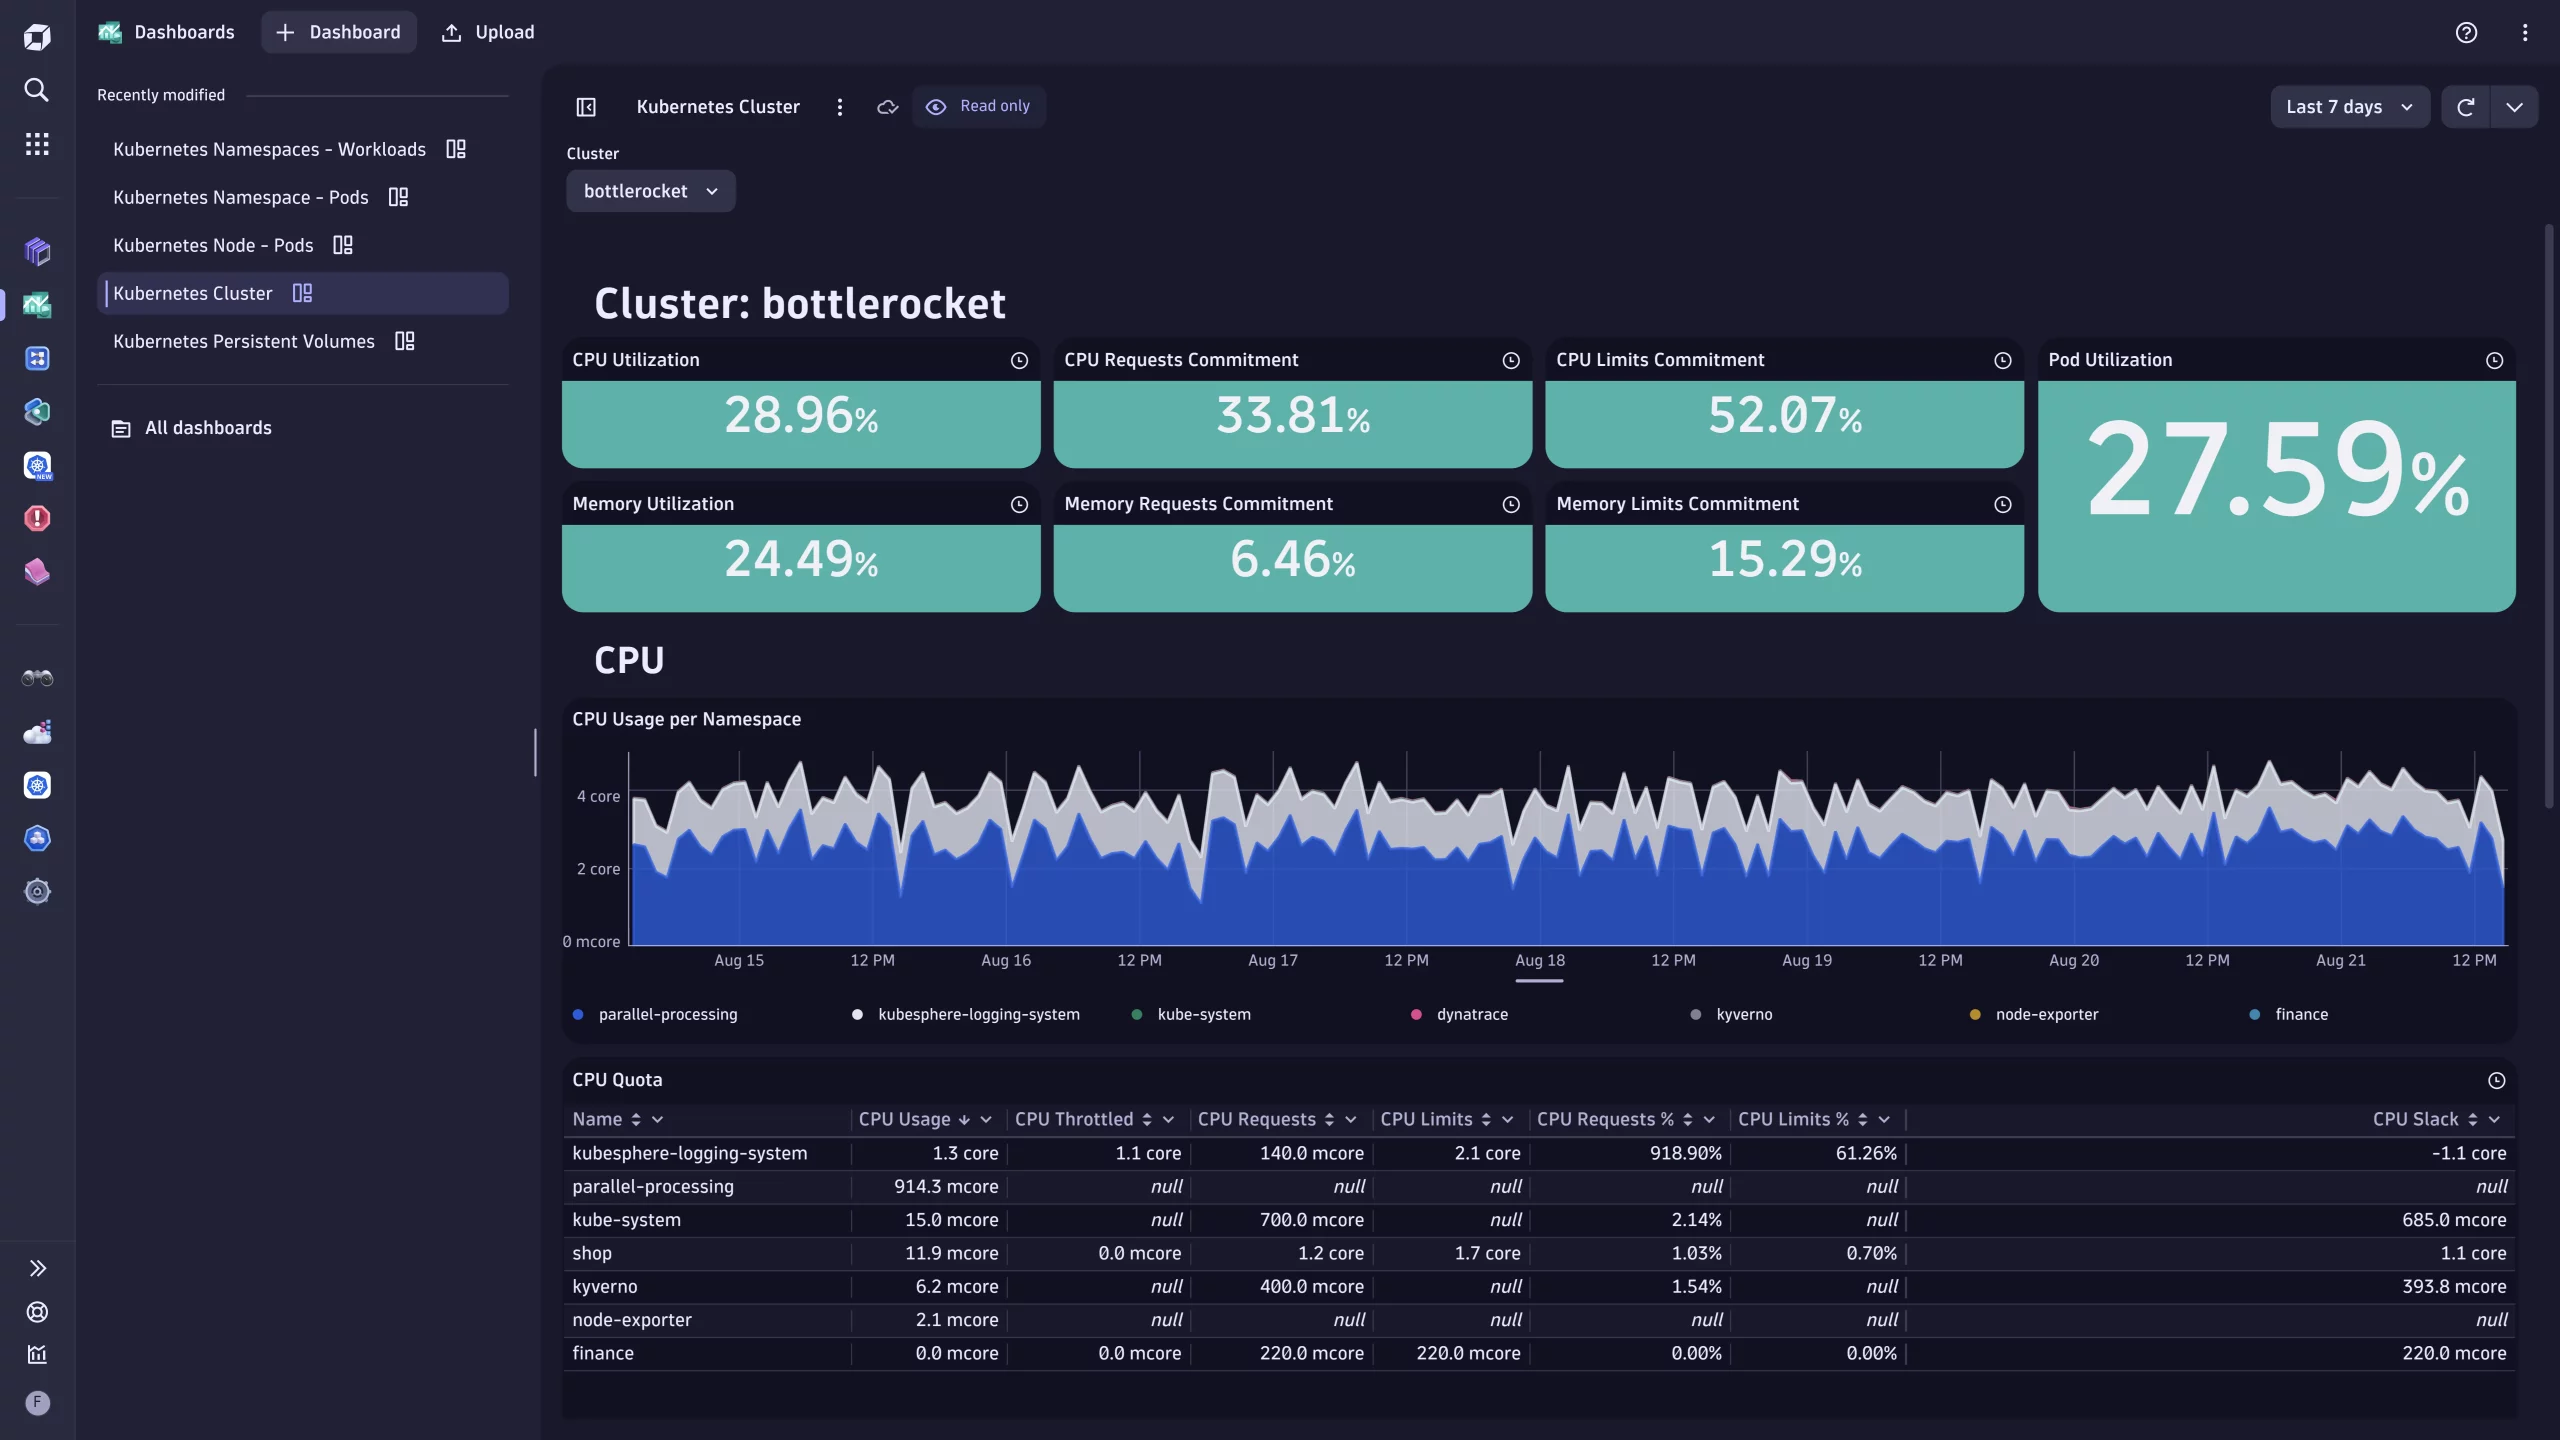The width and height of the screenshot is (2560, 1440).
Task: Open the Kubernetes plugin marked NEW
Action: coord(37,466)
